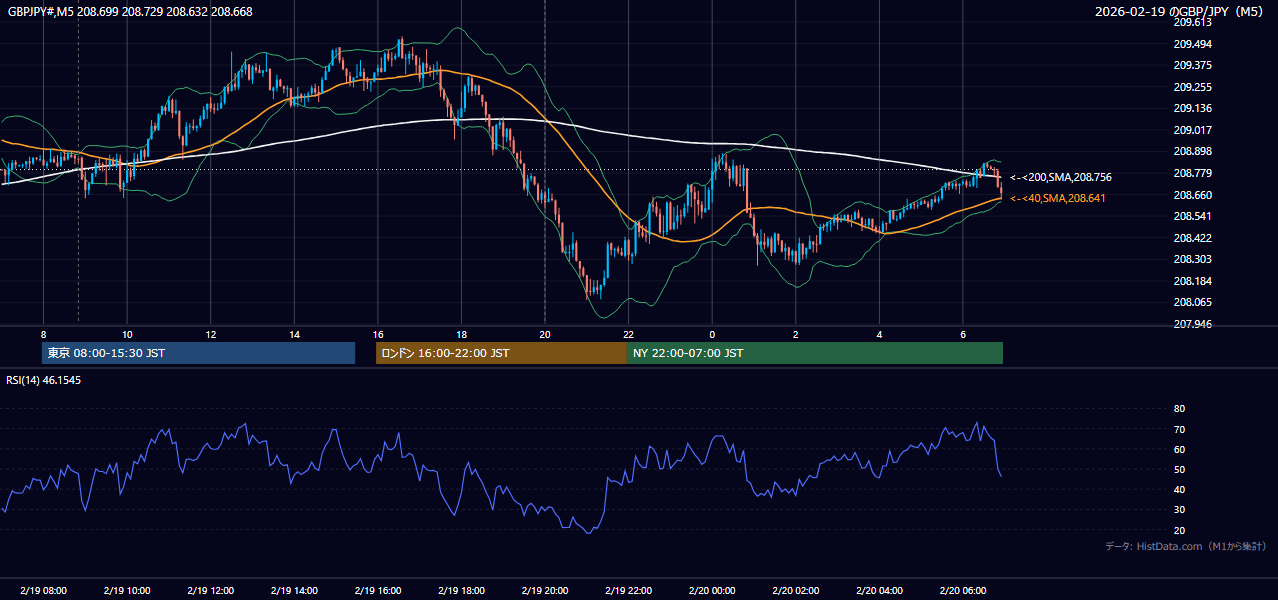Click RSI scale value 40
This screenshot has height=600, width=1278.
(1179, 489)
